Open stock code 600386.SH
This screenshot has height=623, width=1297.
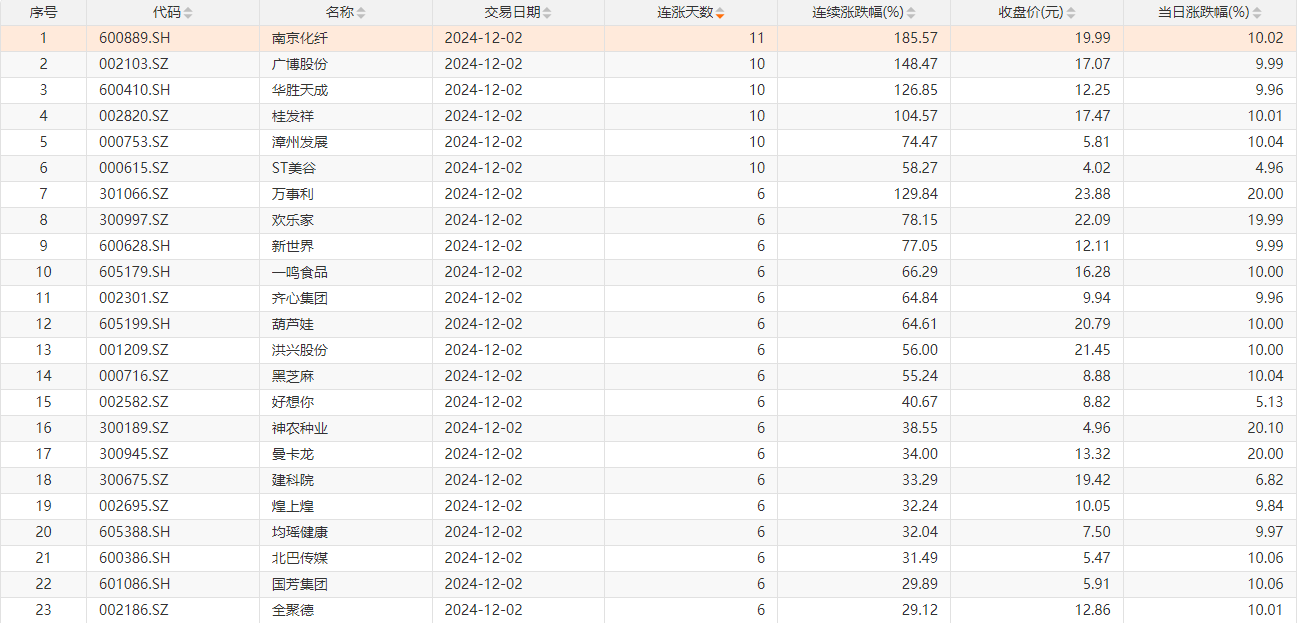click(x=135, y=558)
